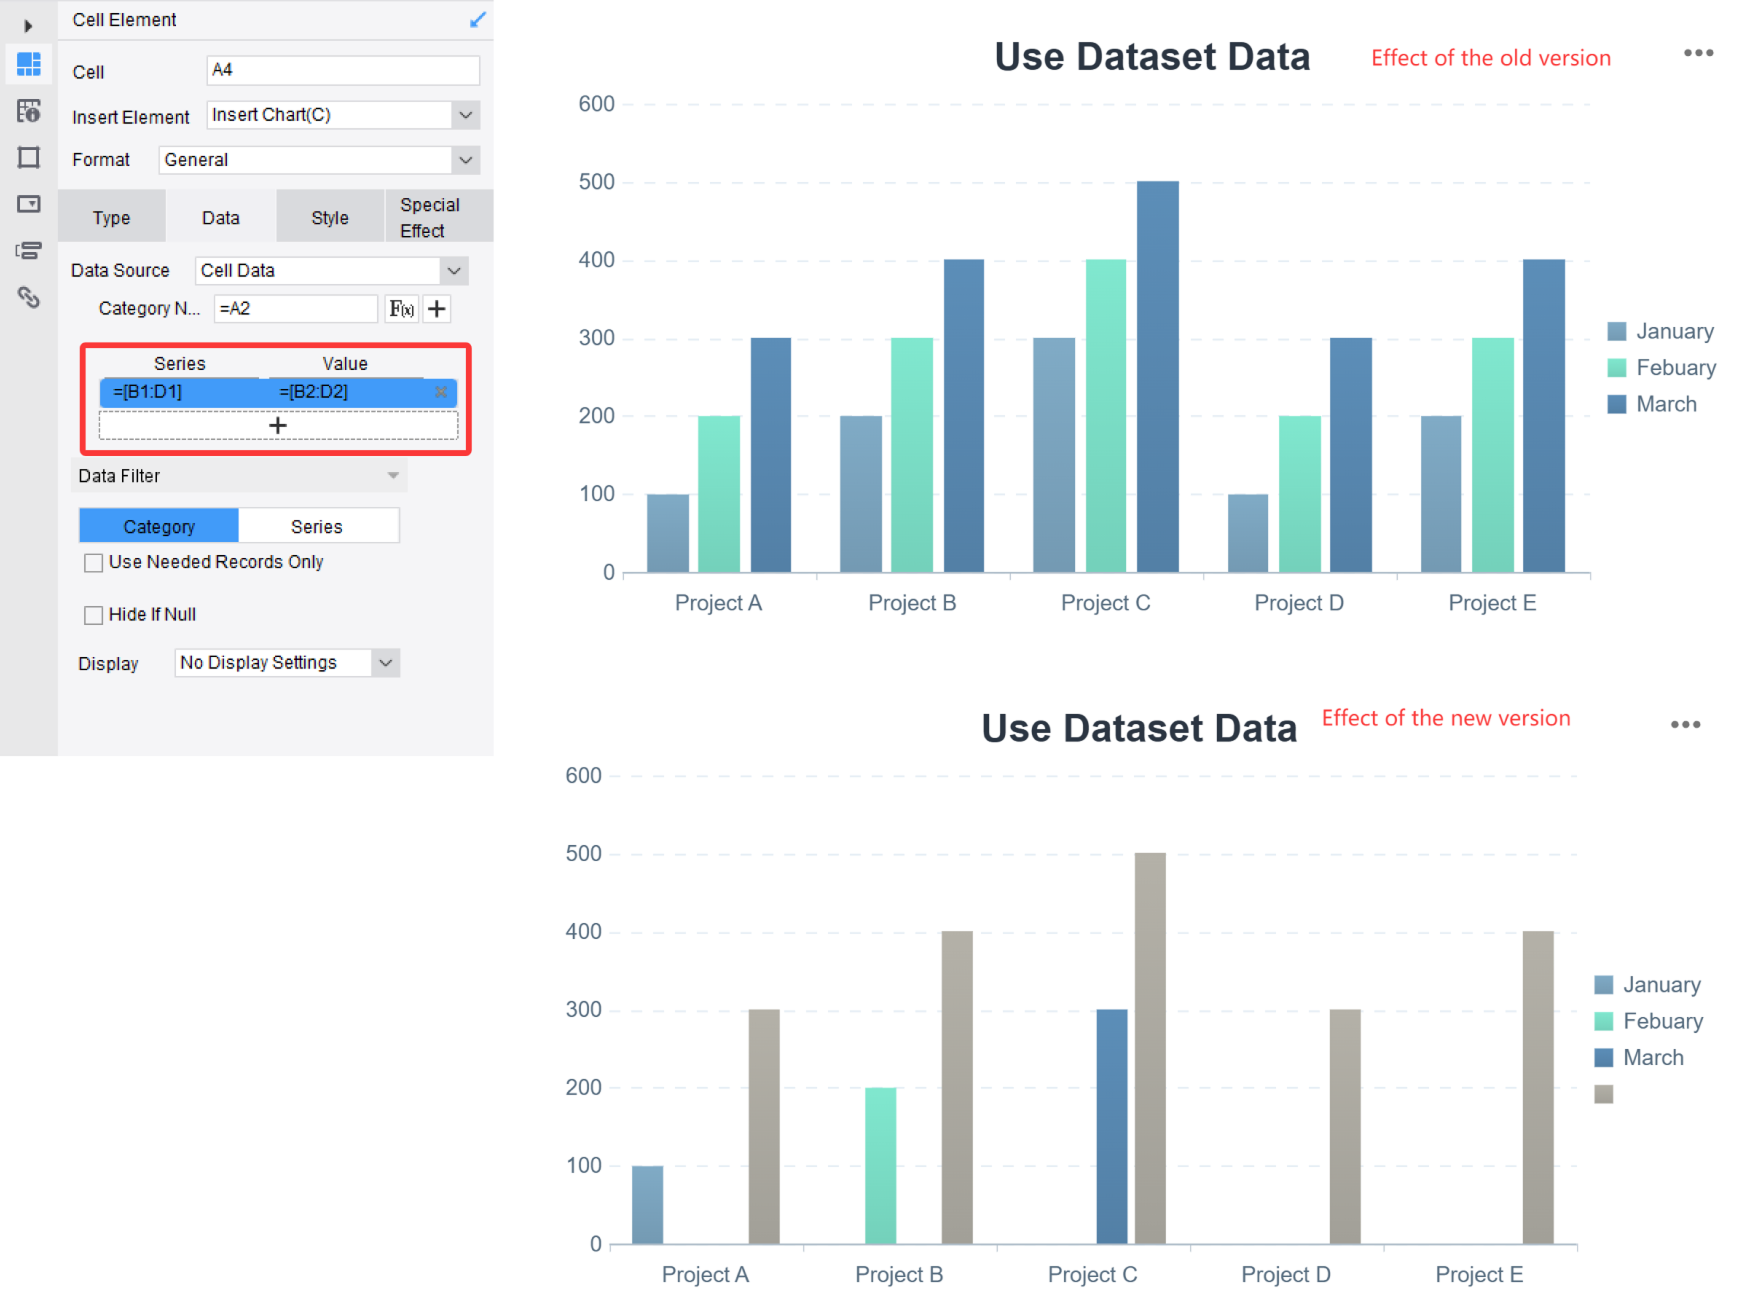Toggle January legend in new version chart

(x=1648, y=985)
